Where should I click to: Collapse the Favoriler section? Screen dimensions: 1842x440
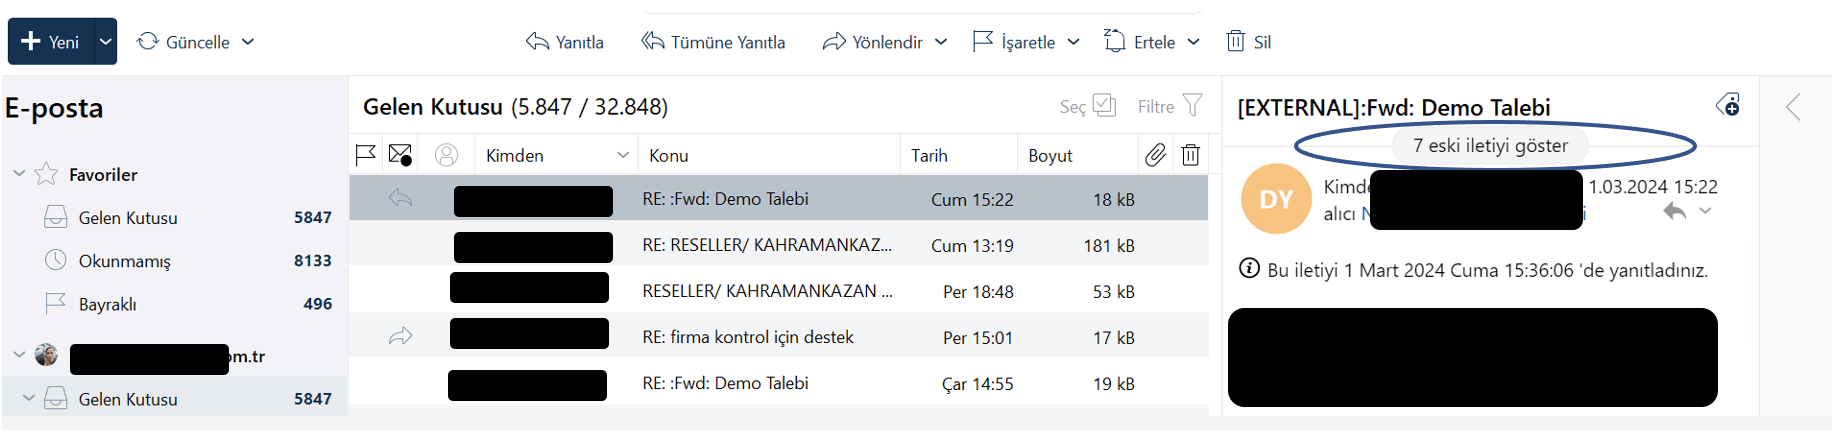19,174
